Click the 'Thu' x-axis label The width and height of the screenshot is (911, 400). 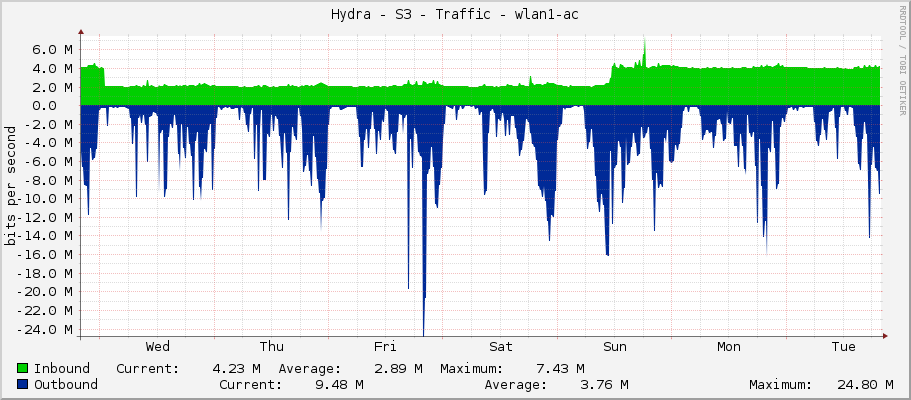tap(271, 347)
